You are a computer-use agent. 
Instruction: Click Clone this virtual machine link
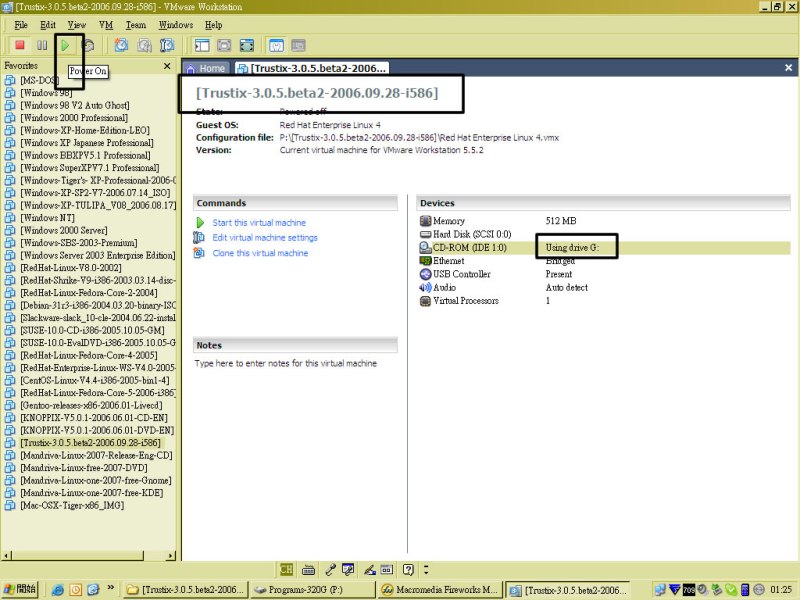click(x=260, y=253)
